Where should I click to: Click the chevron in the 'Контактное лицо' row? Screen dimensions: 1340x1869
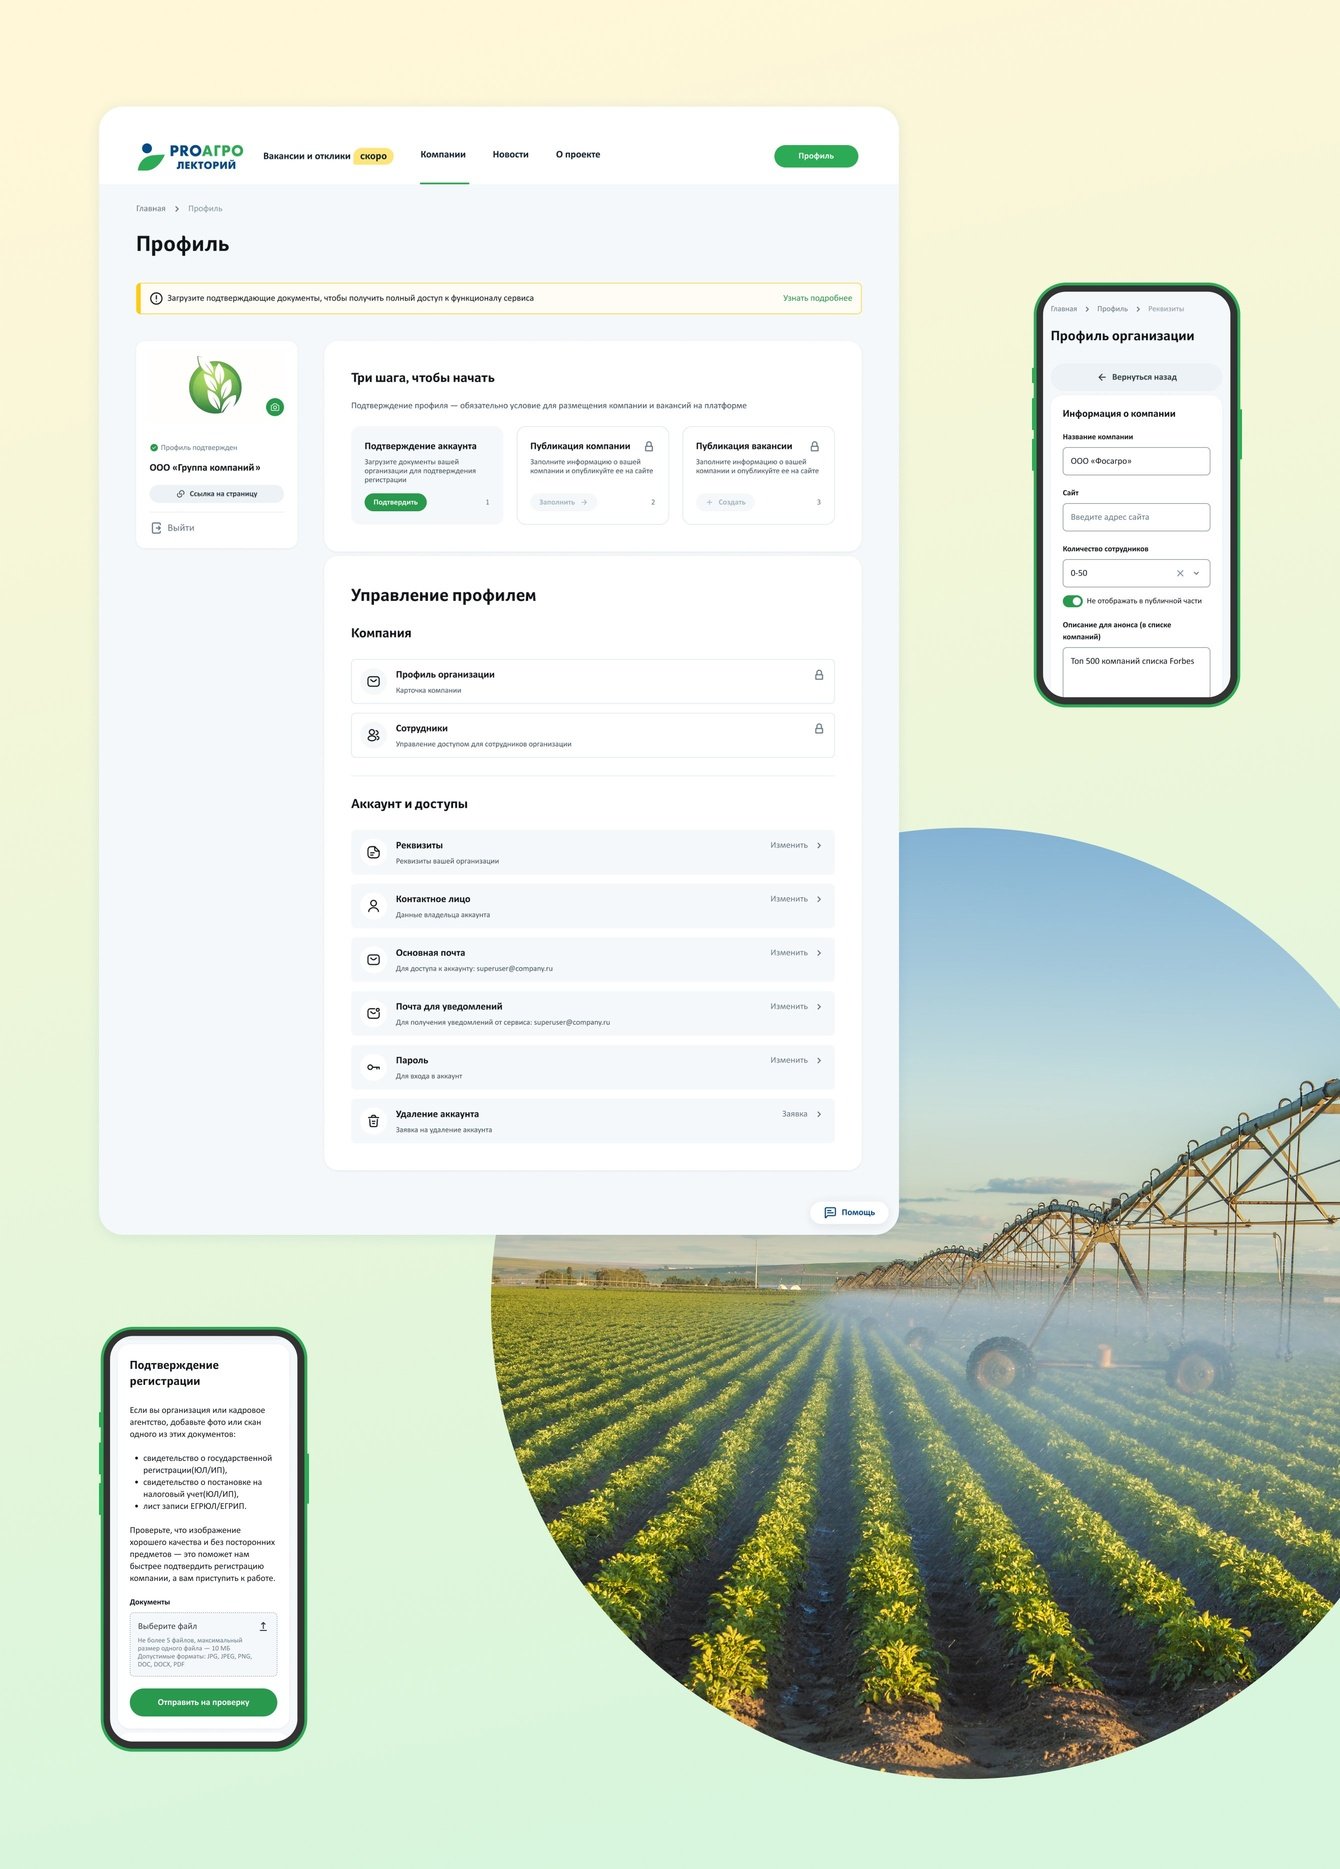coord(819,899)
